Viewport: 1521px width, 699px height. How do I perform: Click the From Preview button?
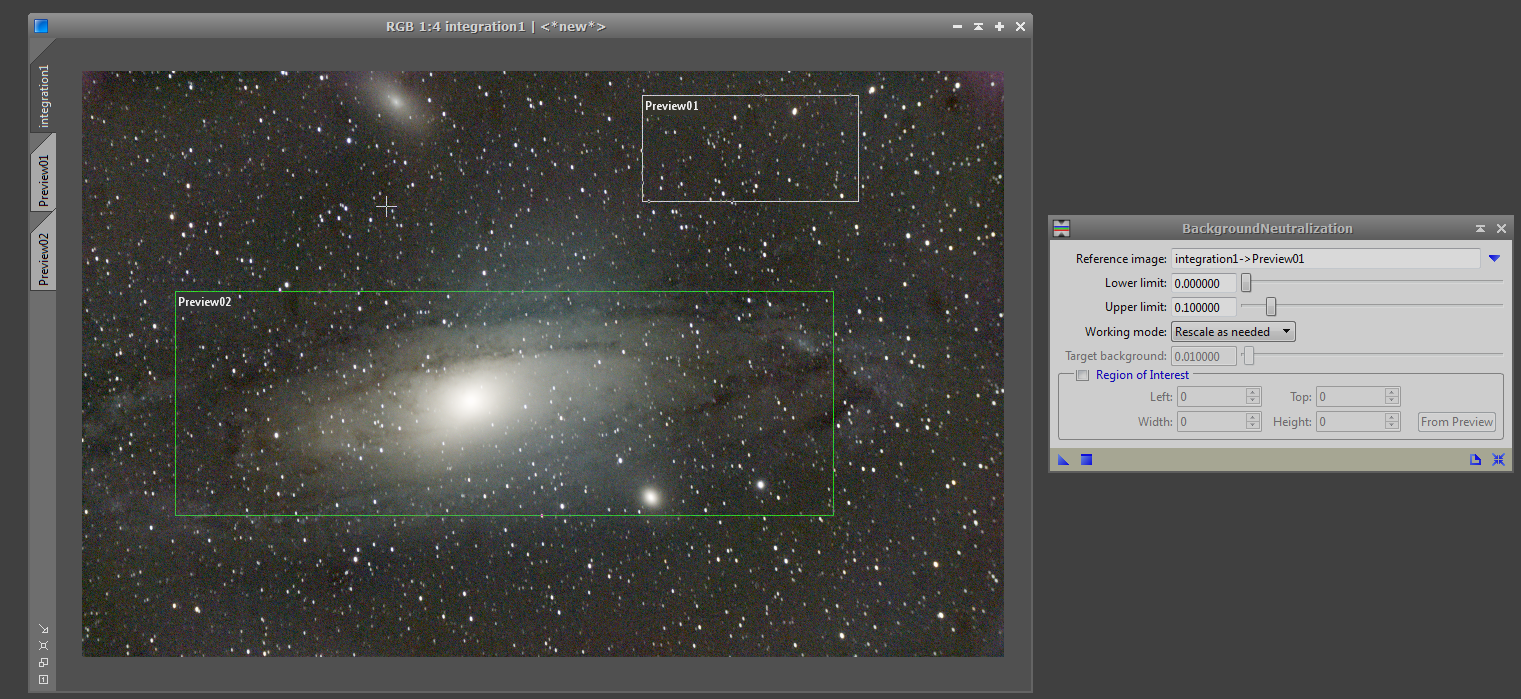pyautogui.click(x=1456, y=422)
